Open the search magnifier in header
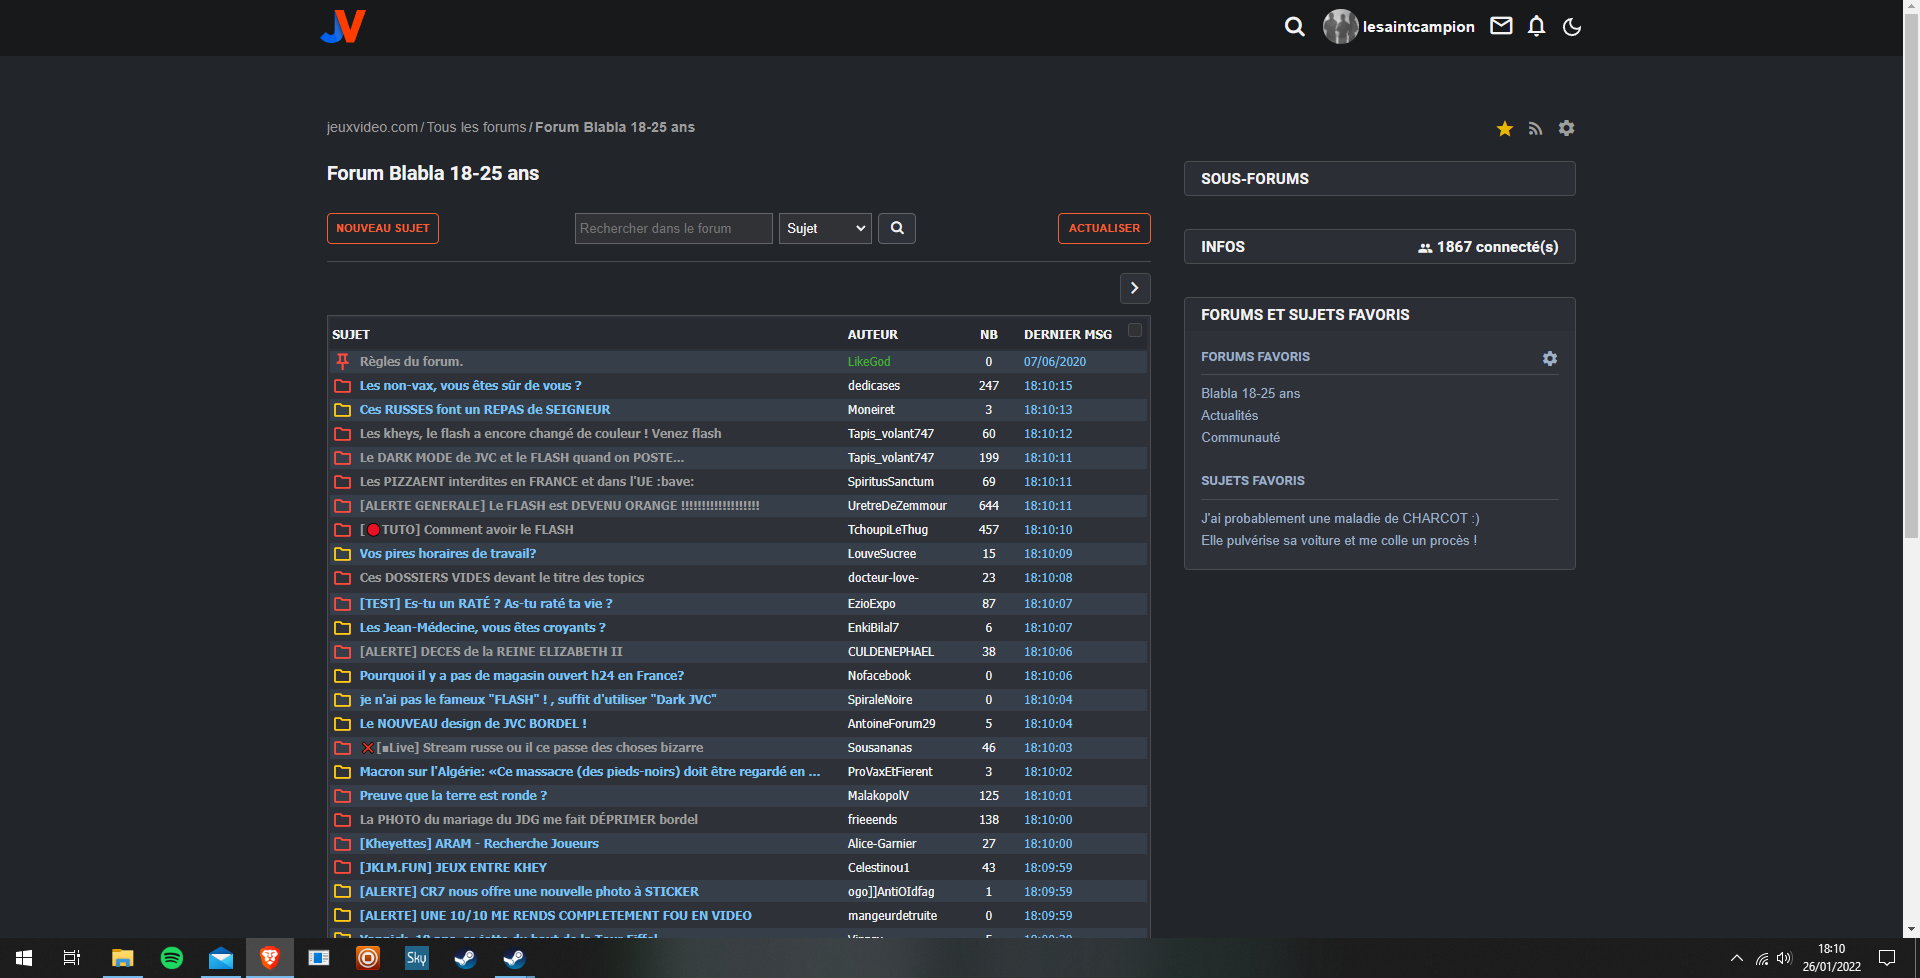Viewport: 1920px width, 978px height. click(1294, 27)
